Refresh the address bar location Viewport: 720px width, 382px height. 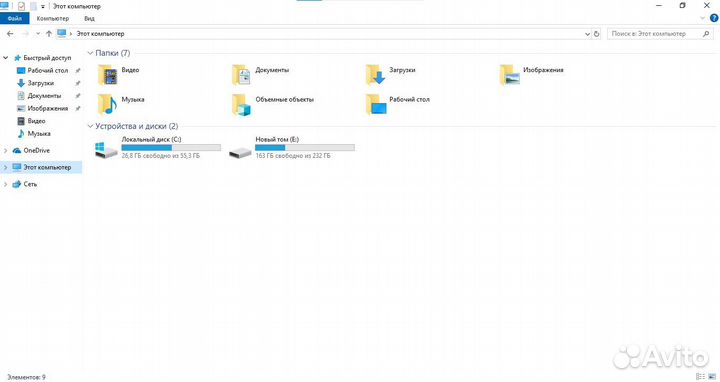pyautogui.click(x=596, y=34)
